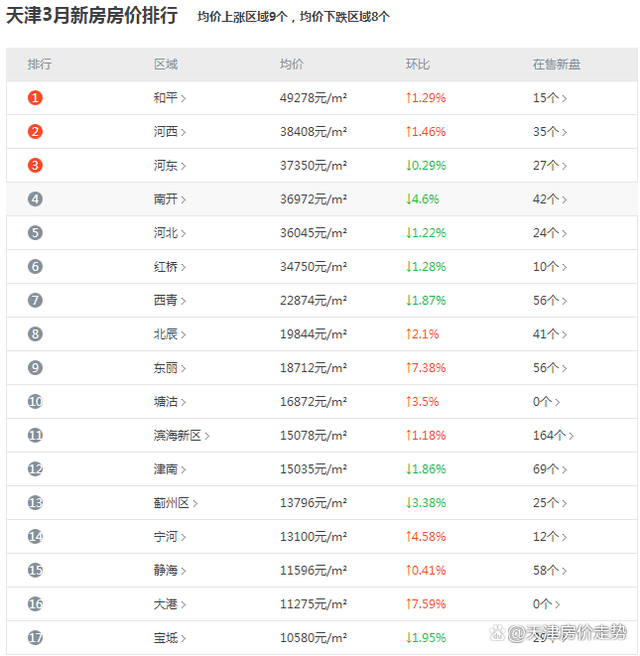Click the red up arrow for 东丽 7.38%
The width and height of the screenshot is (640, 656).
click(408, 368)
